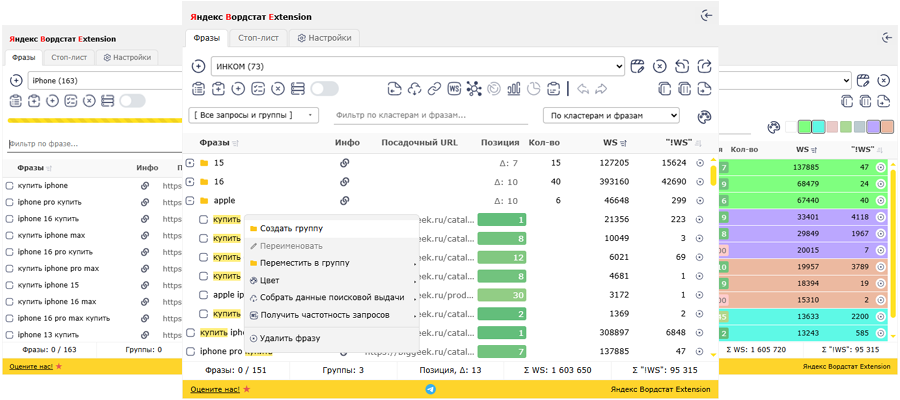The width and height of the screenshot is (900, 400).
Task: Click the file export icon at center toolbar right end
Action: 704,89
